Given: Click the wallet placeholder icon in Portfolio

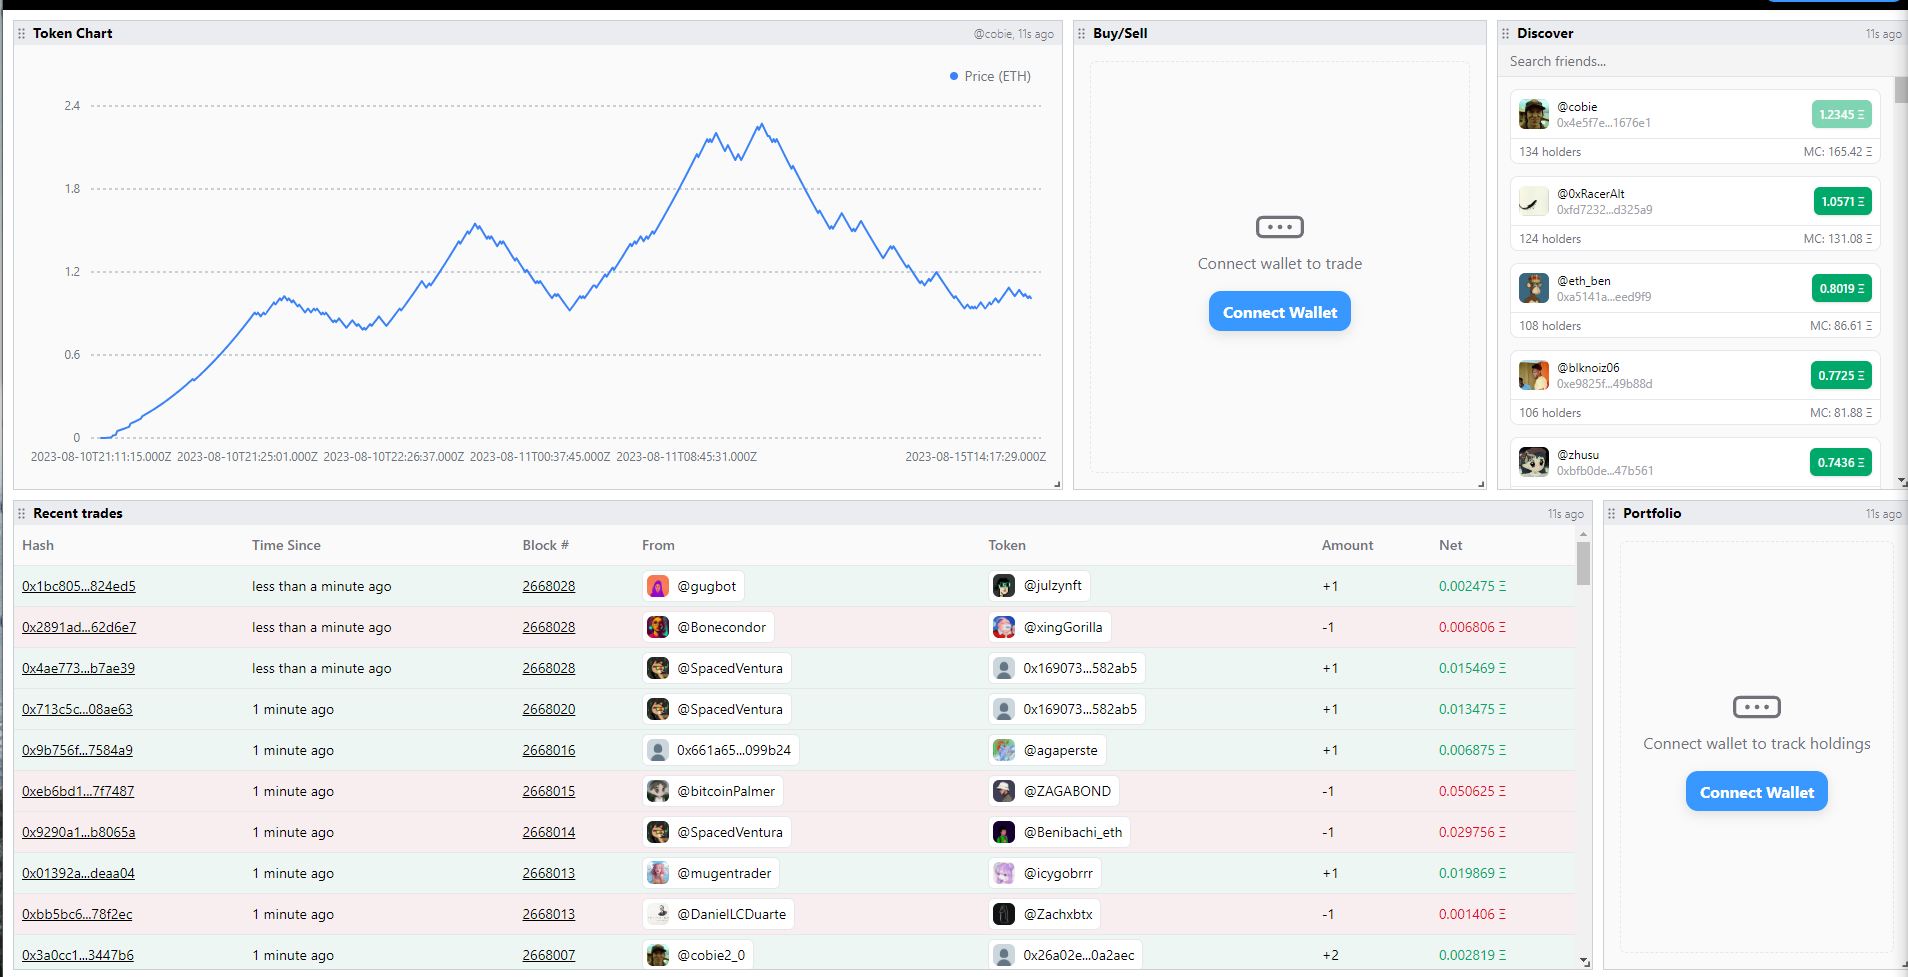Looking at the screenshot, I should (1757, 707).
